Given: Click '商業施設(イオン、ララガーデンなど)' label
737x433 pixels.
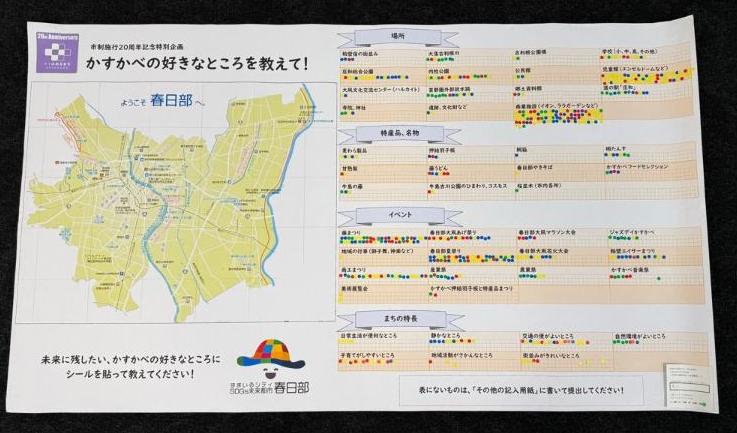Looking at the screenshot, I should (557, 106).
